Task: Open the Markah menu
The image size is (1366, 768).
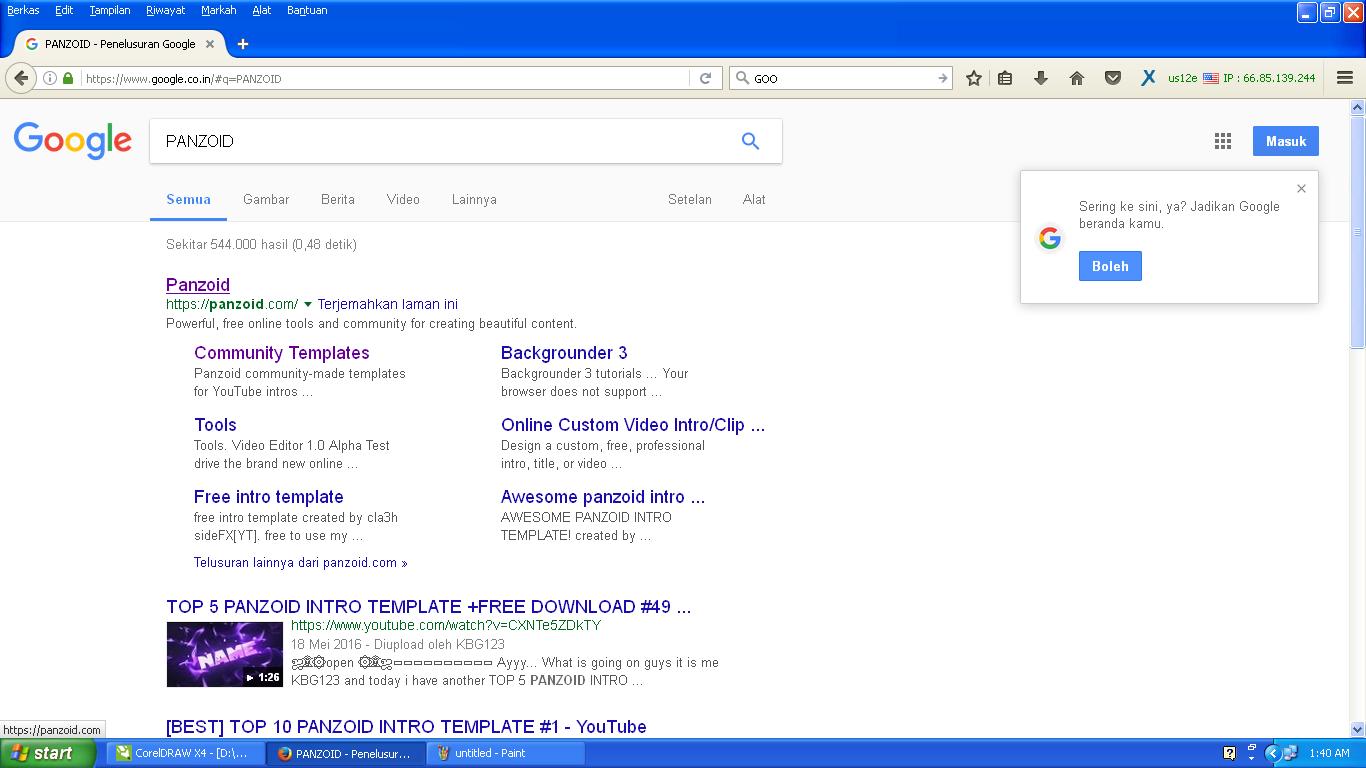Action: (218, 10)
